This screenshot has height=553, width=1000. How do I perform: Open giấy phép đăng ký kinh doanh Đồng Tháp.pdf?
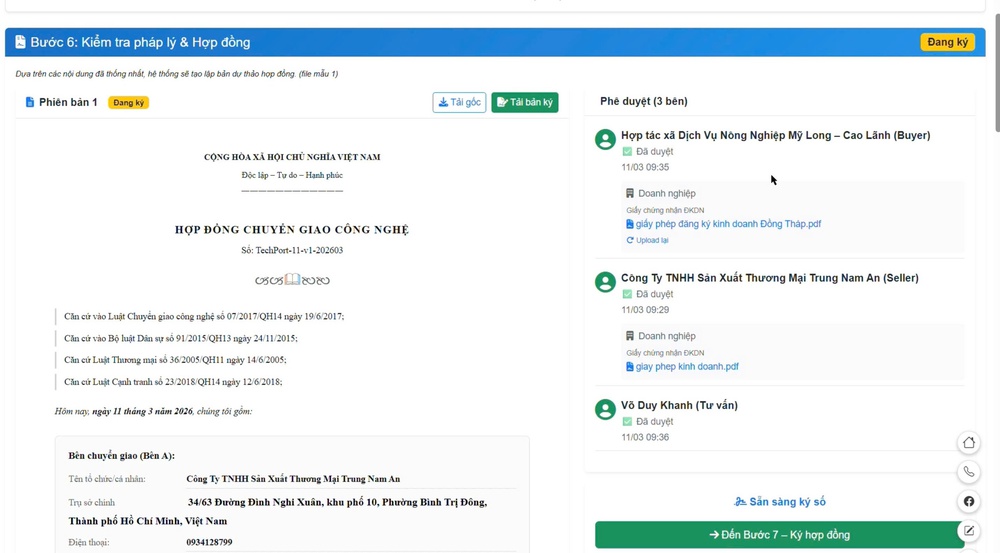727,224
